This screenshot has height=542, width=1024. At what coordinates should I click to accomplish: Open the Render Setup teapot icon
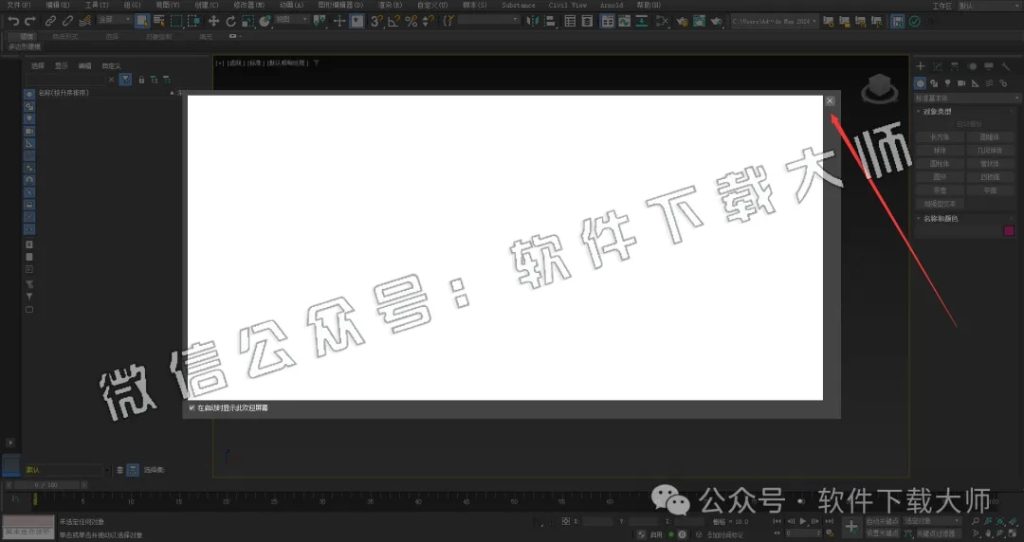click(x=682, y=22)
